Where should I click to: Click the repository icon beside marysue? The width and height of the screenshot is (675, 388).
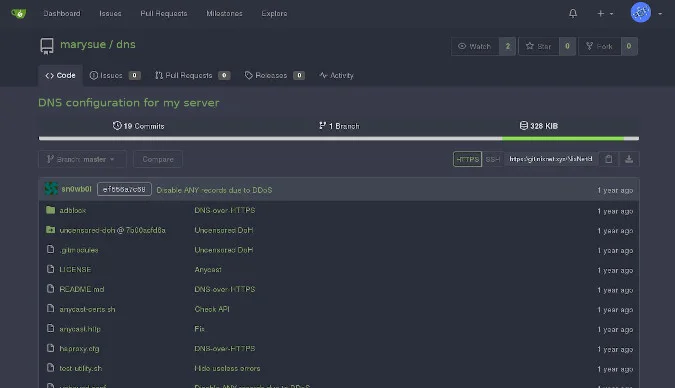pyautogui.click(x=47, y=46)
